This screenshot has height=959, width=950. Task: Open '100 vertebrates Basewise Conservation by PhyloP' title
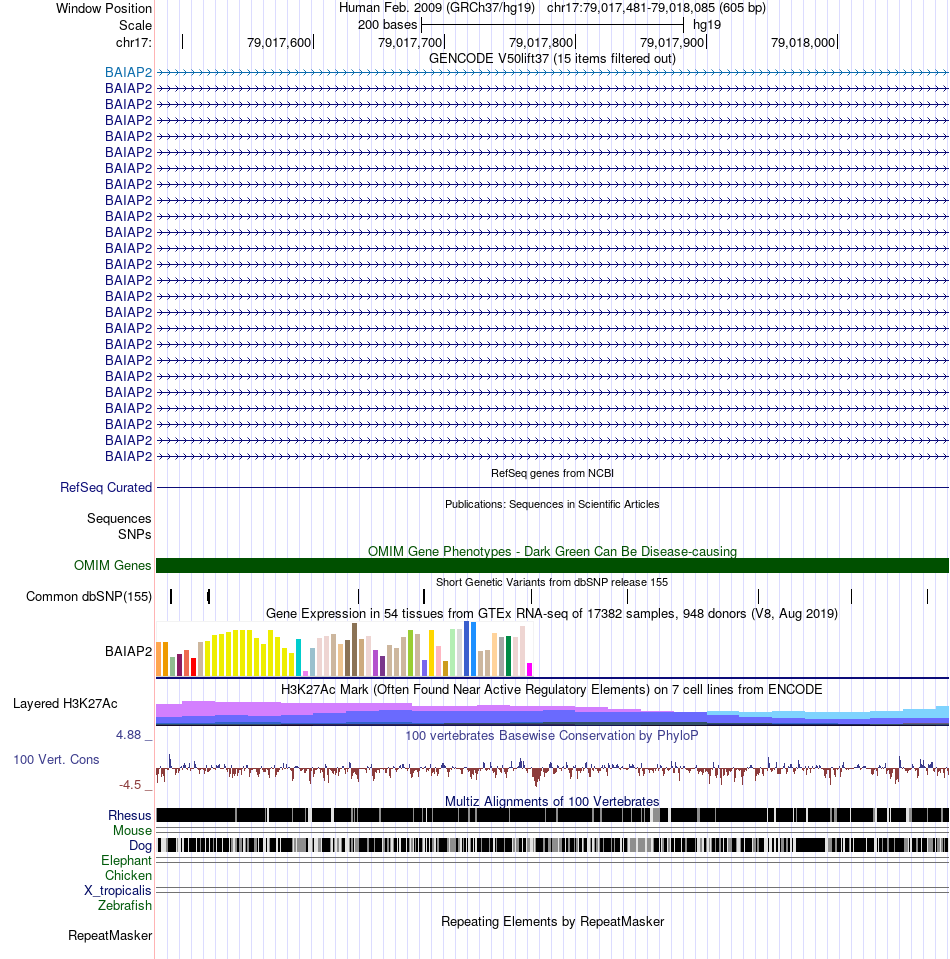click(x=552, y=736)
